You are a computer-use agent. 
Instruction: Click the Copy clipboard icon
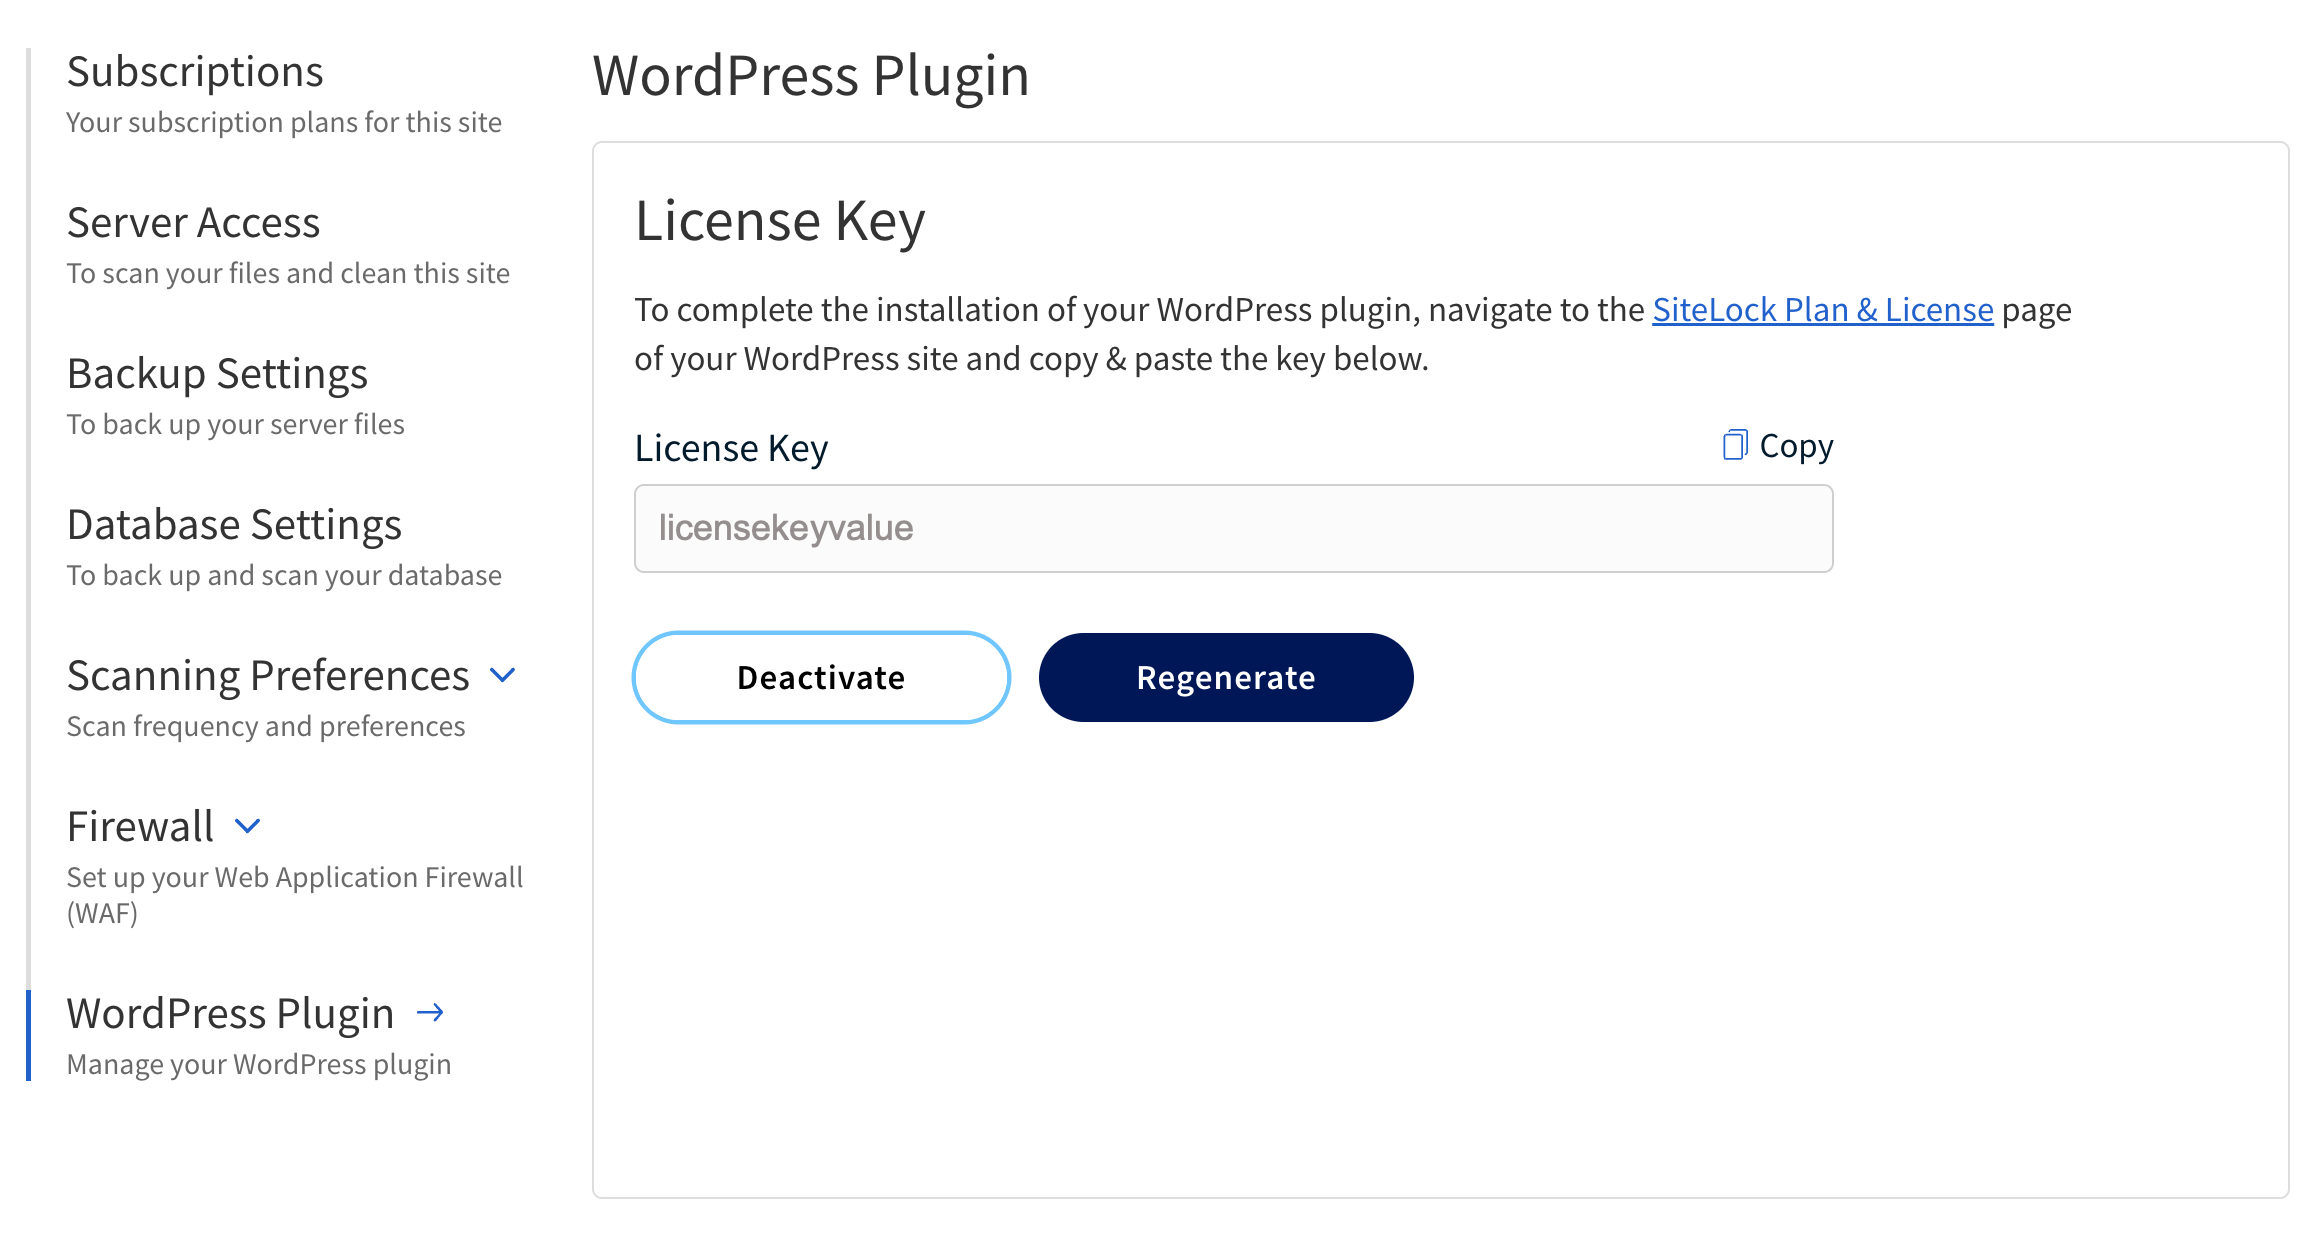pos(1735,445)
